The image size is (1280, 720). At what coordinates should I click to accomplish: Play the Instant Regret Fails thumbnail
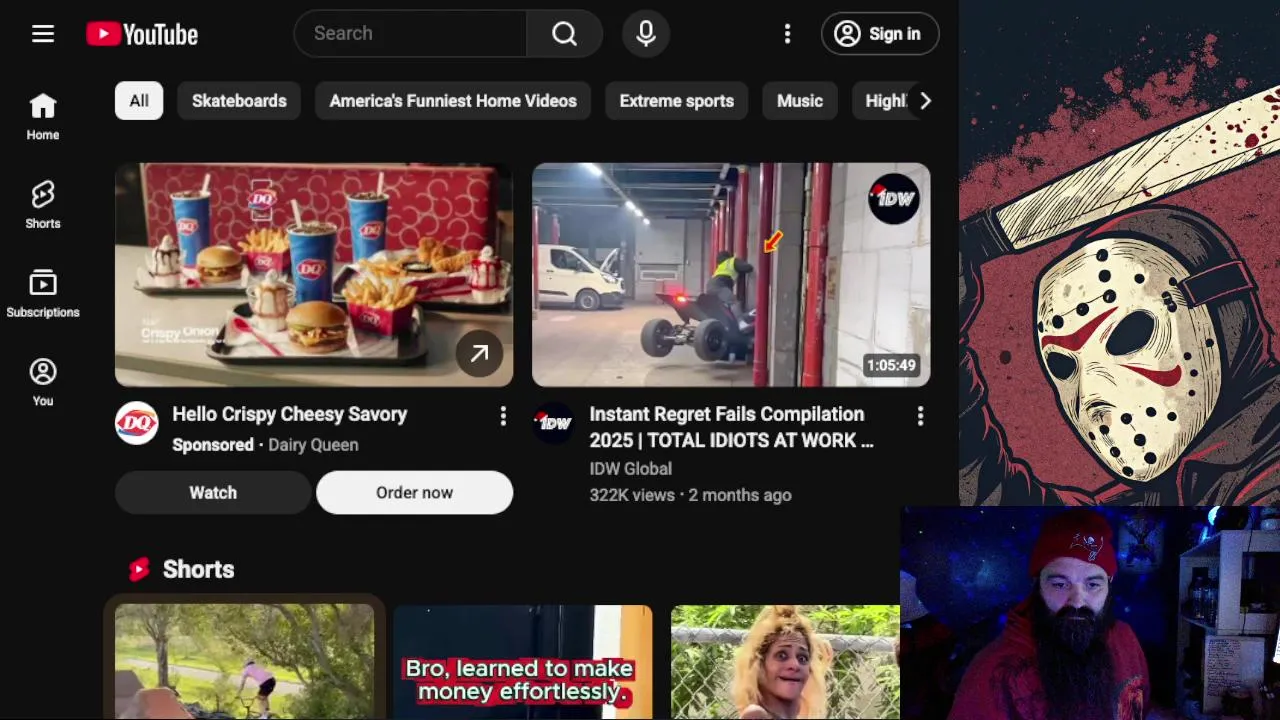pos(731,275)
